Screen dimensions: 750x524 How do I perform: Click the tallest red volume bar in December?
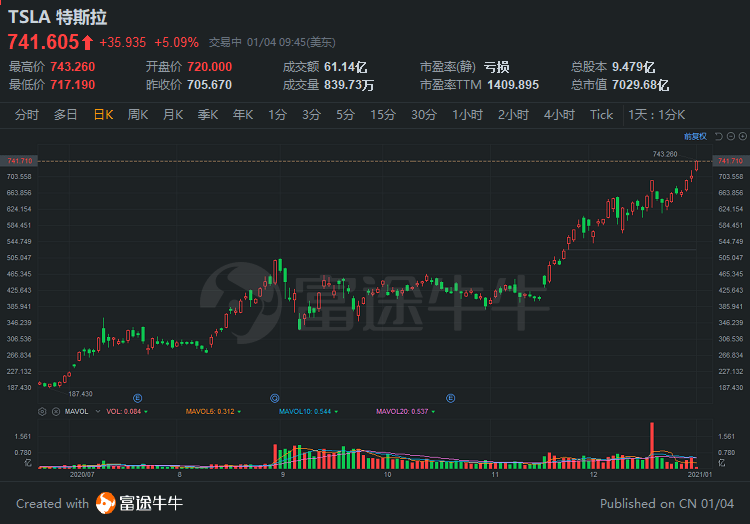coord(652,445)
